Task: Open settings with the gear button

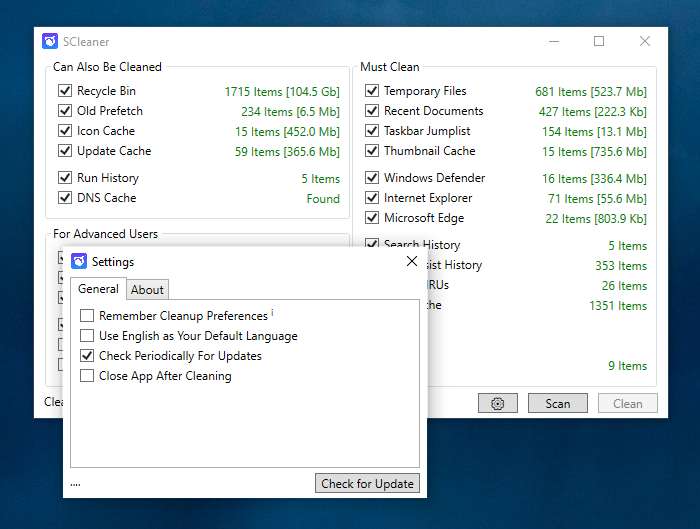Action: [x=497, y=403]
